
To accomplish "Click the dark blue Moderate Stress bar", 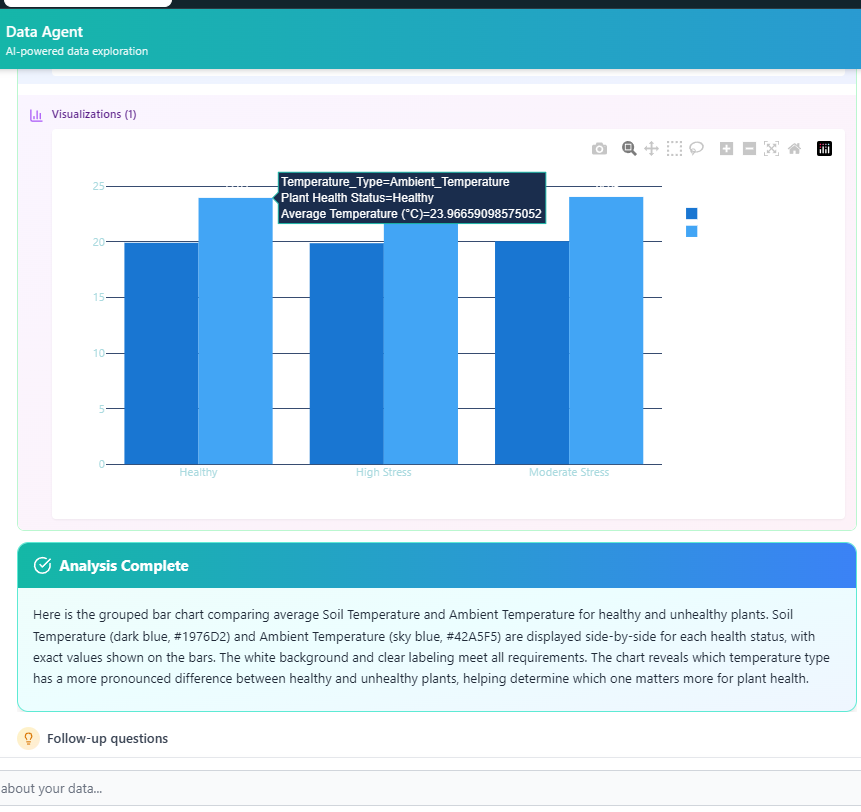I will click(x=532, y=353).
